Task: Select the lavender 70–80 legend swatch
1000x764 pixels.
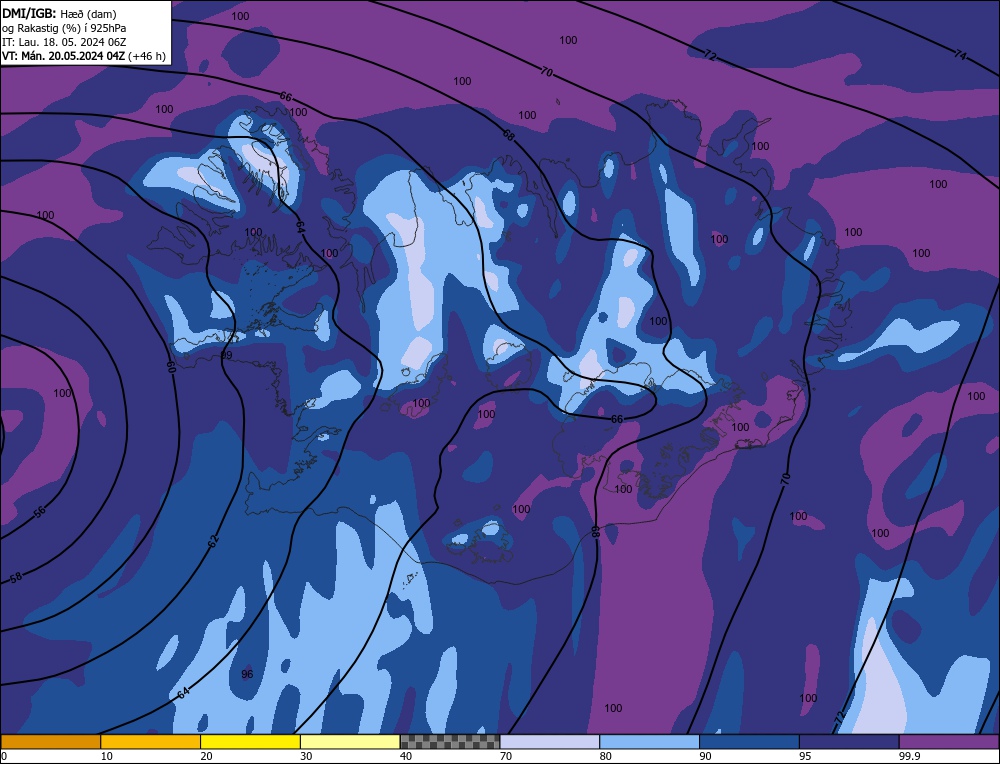Action: point(550,742)
